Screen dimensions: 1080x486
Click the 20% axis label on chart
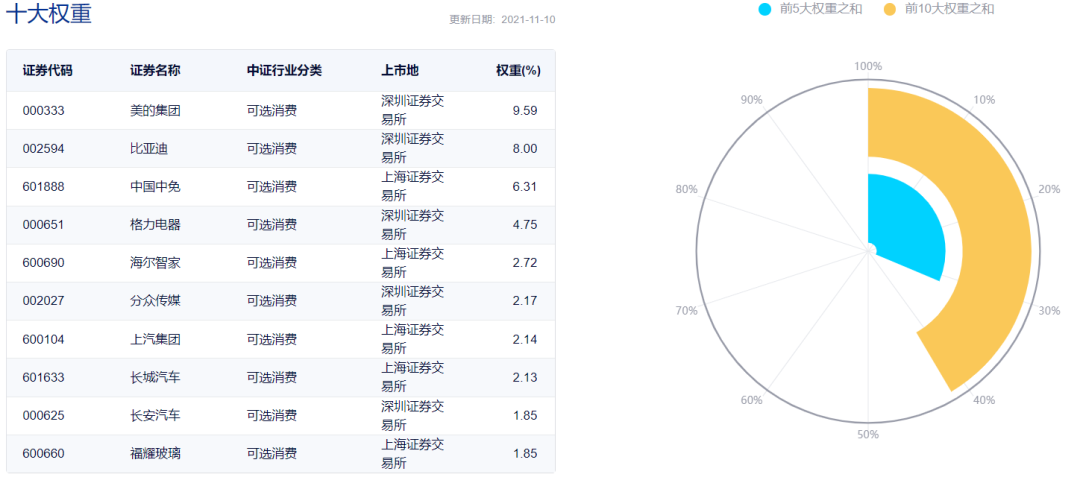[1049, 189]
